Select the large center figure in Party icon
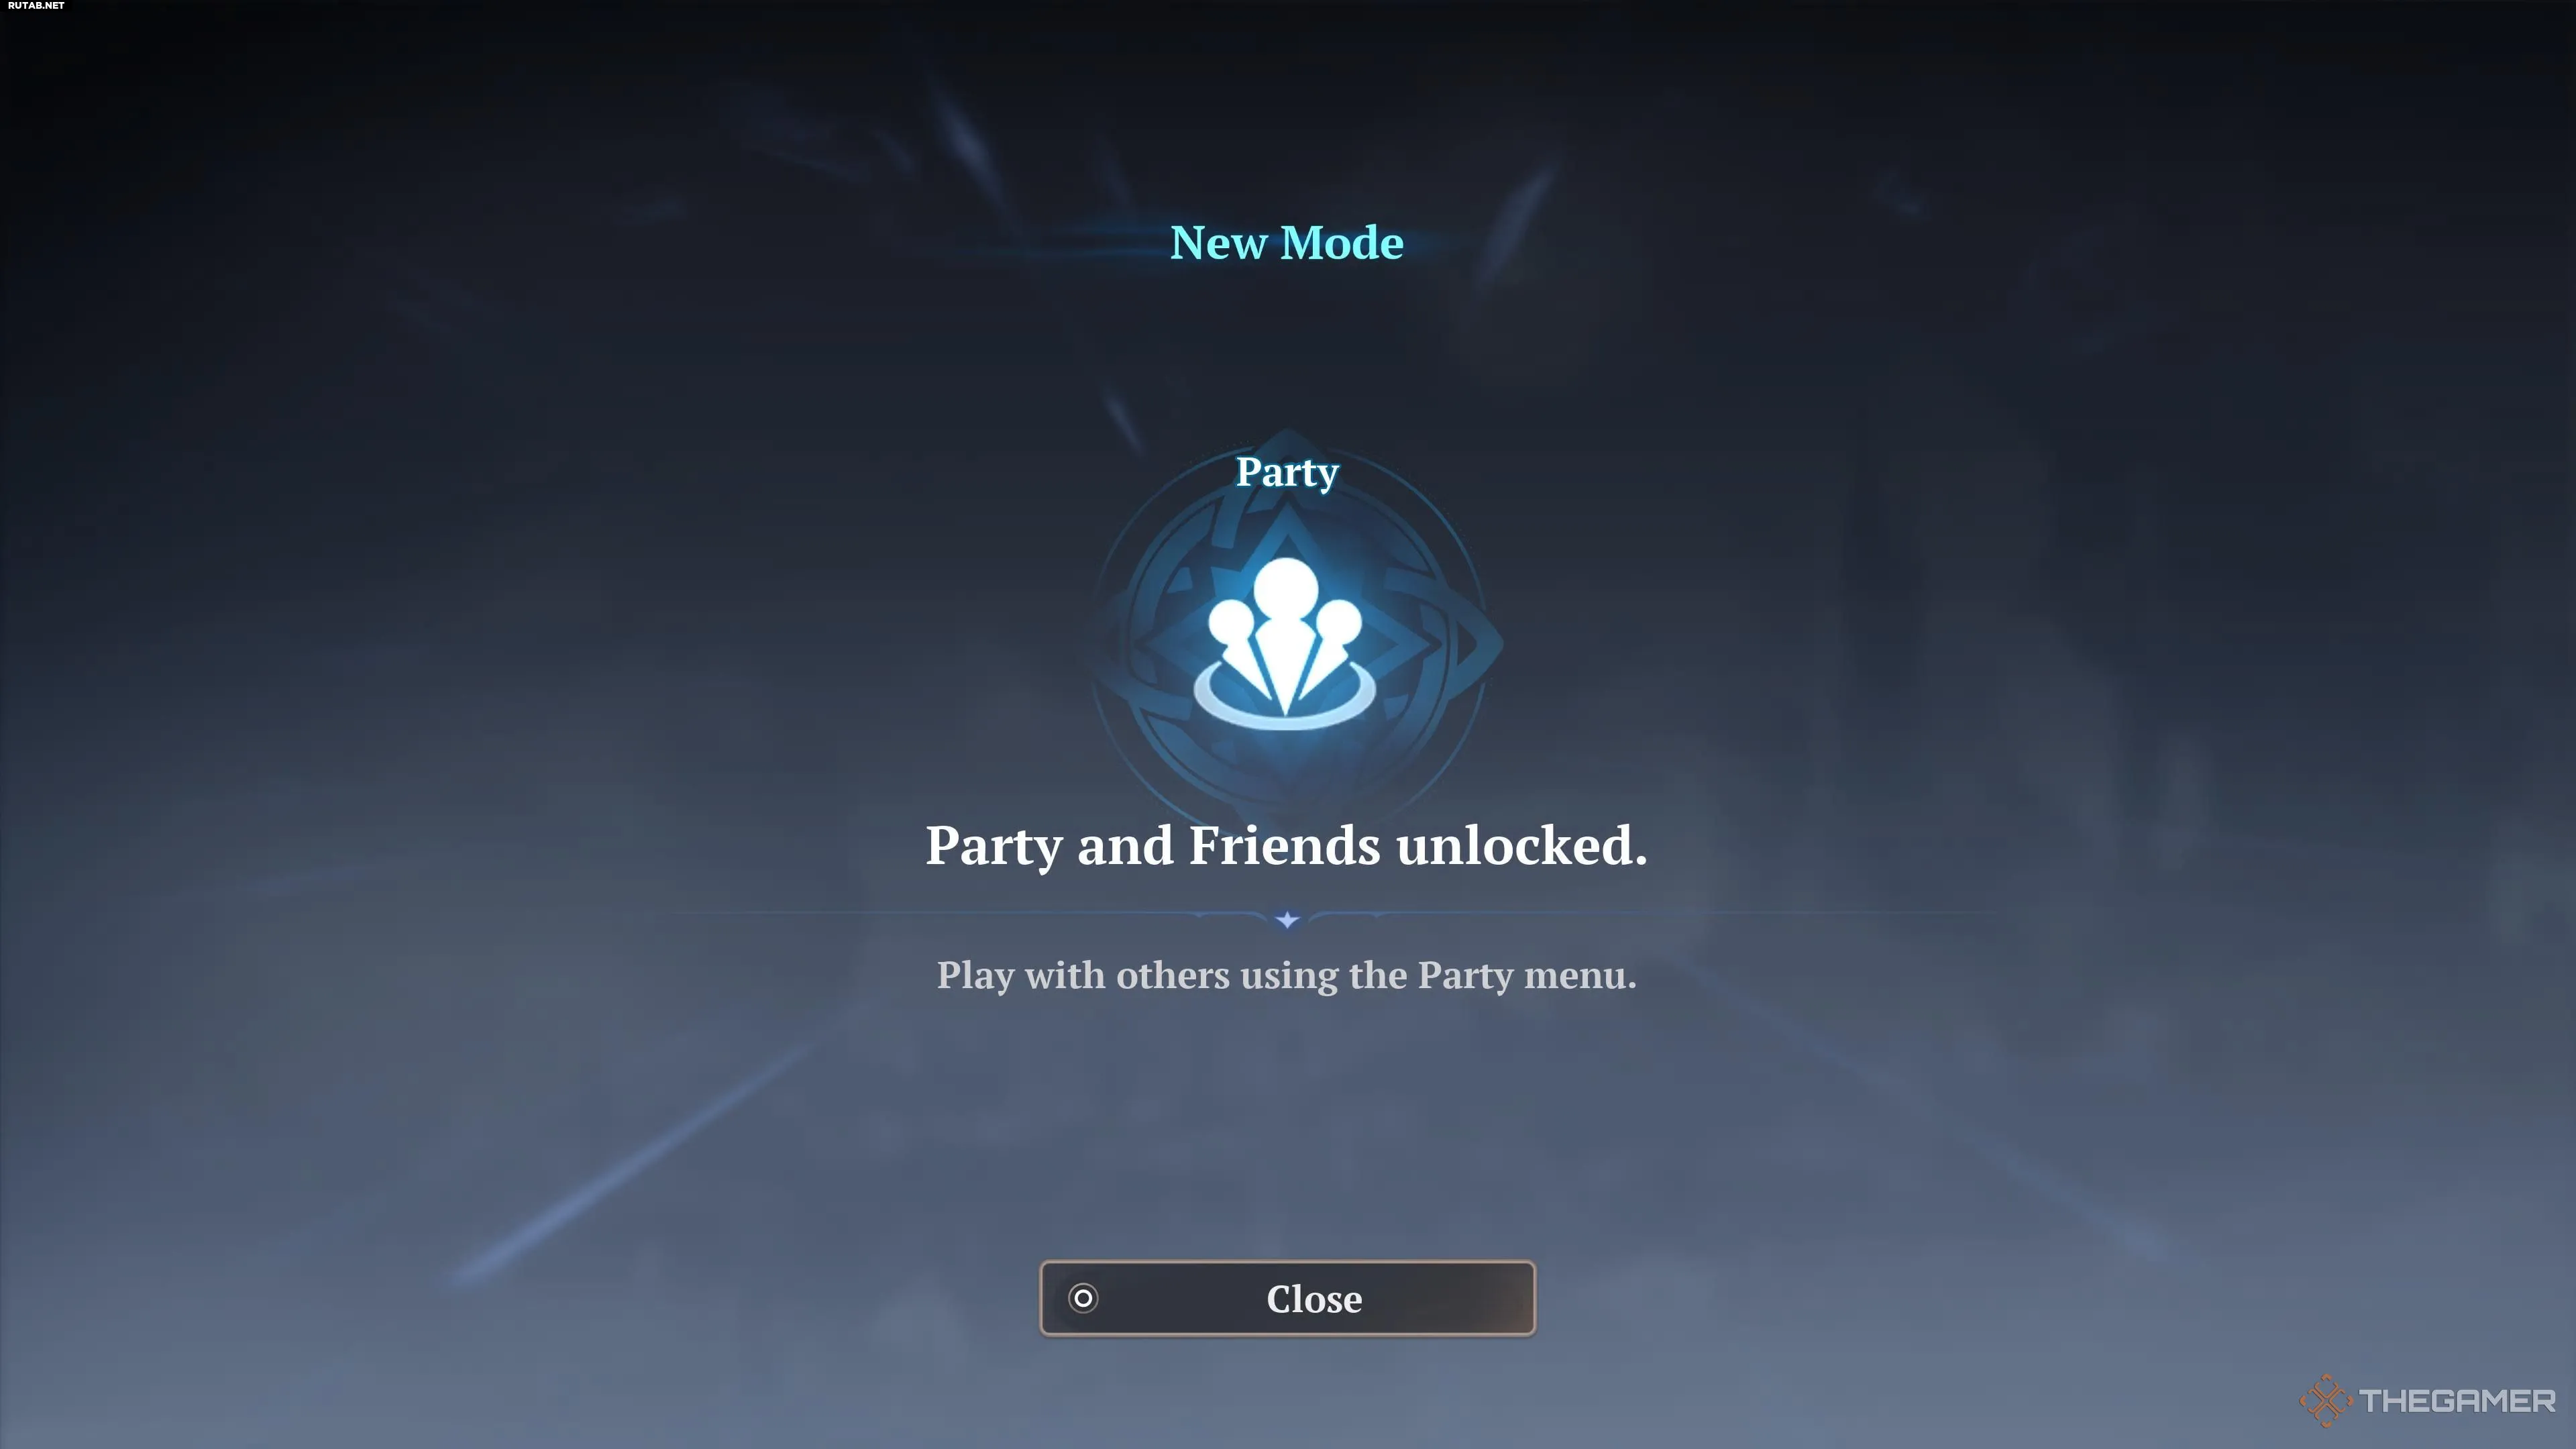This screenshot has height=1449, width=2576. tap(1285, 630)
